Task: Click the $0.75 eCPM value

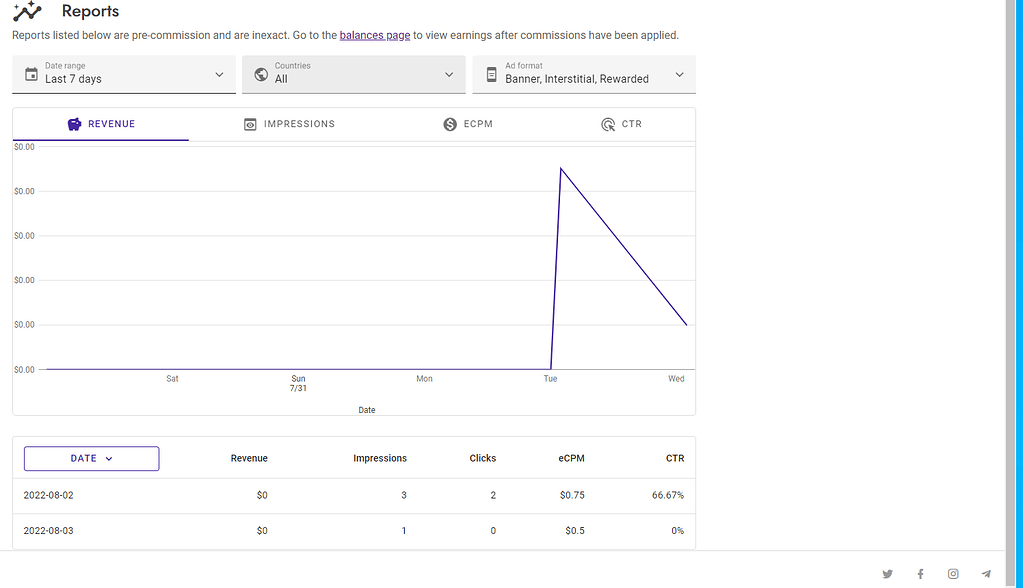Action: pos(572,495)
